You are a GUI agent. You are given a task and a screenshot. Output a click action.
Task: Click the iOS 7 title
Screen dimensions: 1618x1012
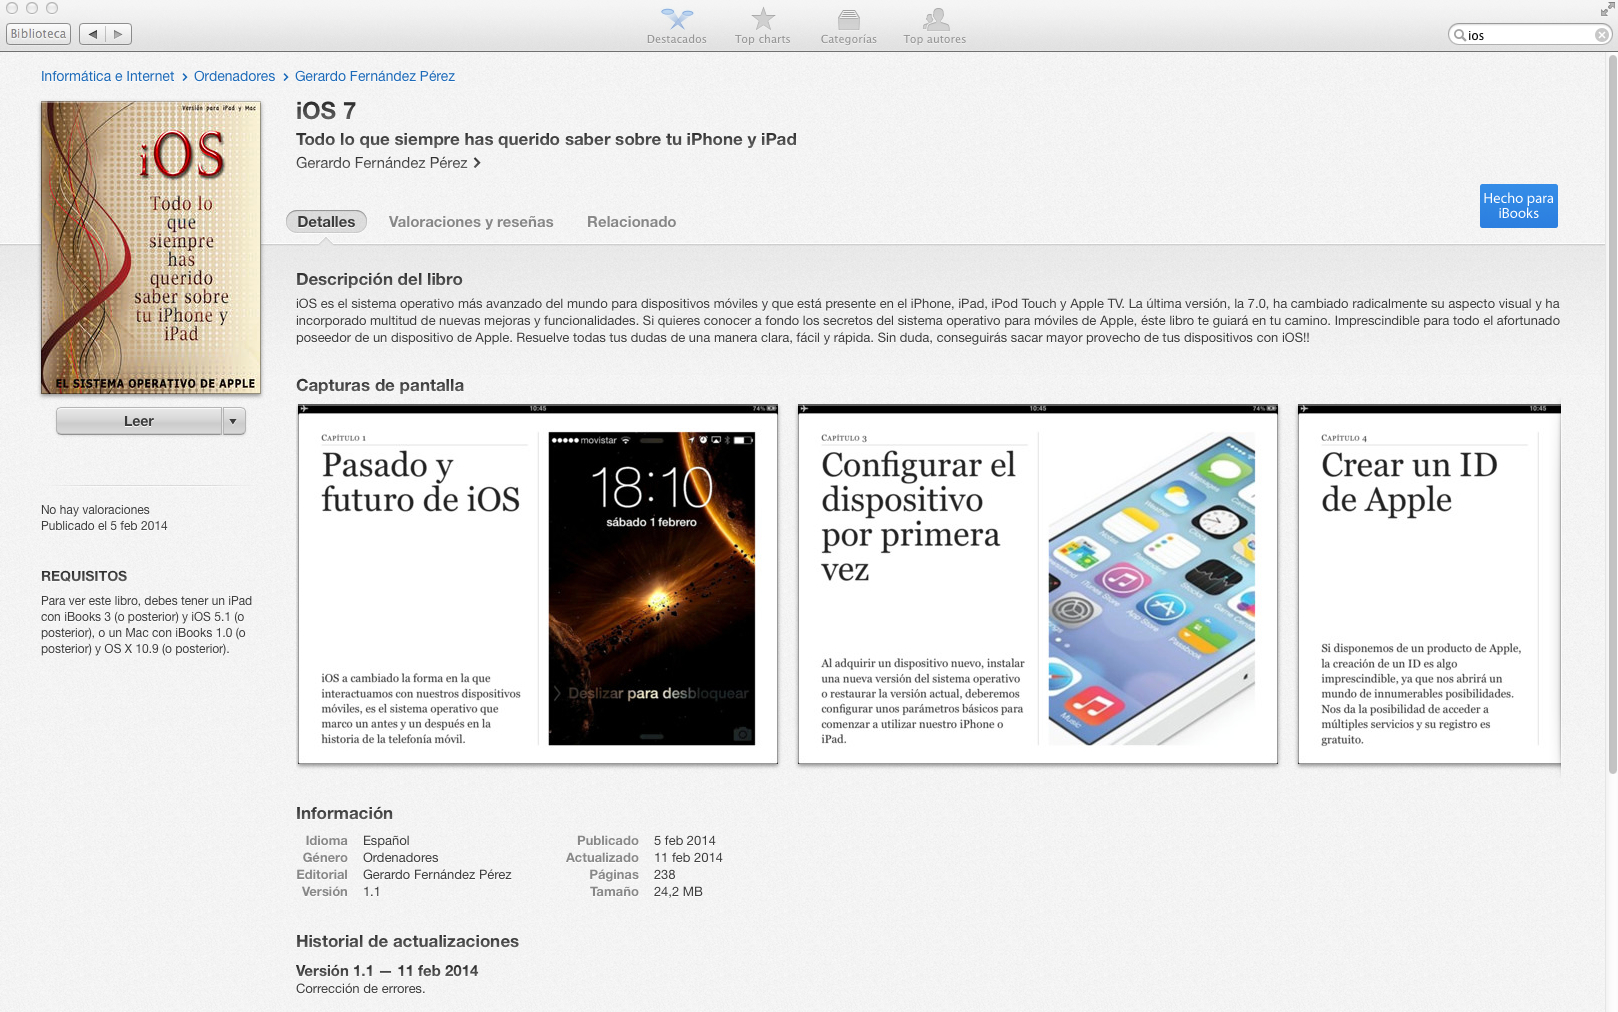[x=326, y=111]
